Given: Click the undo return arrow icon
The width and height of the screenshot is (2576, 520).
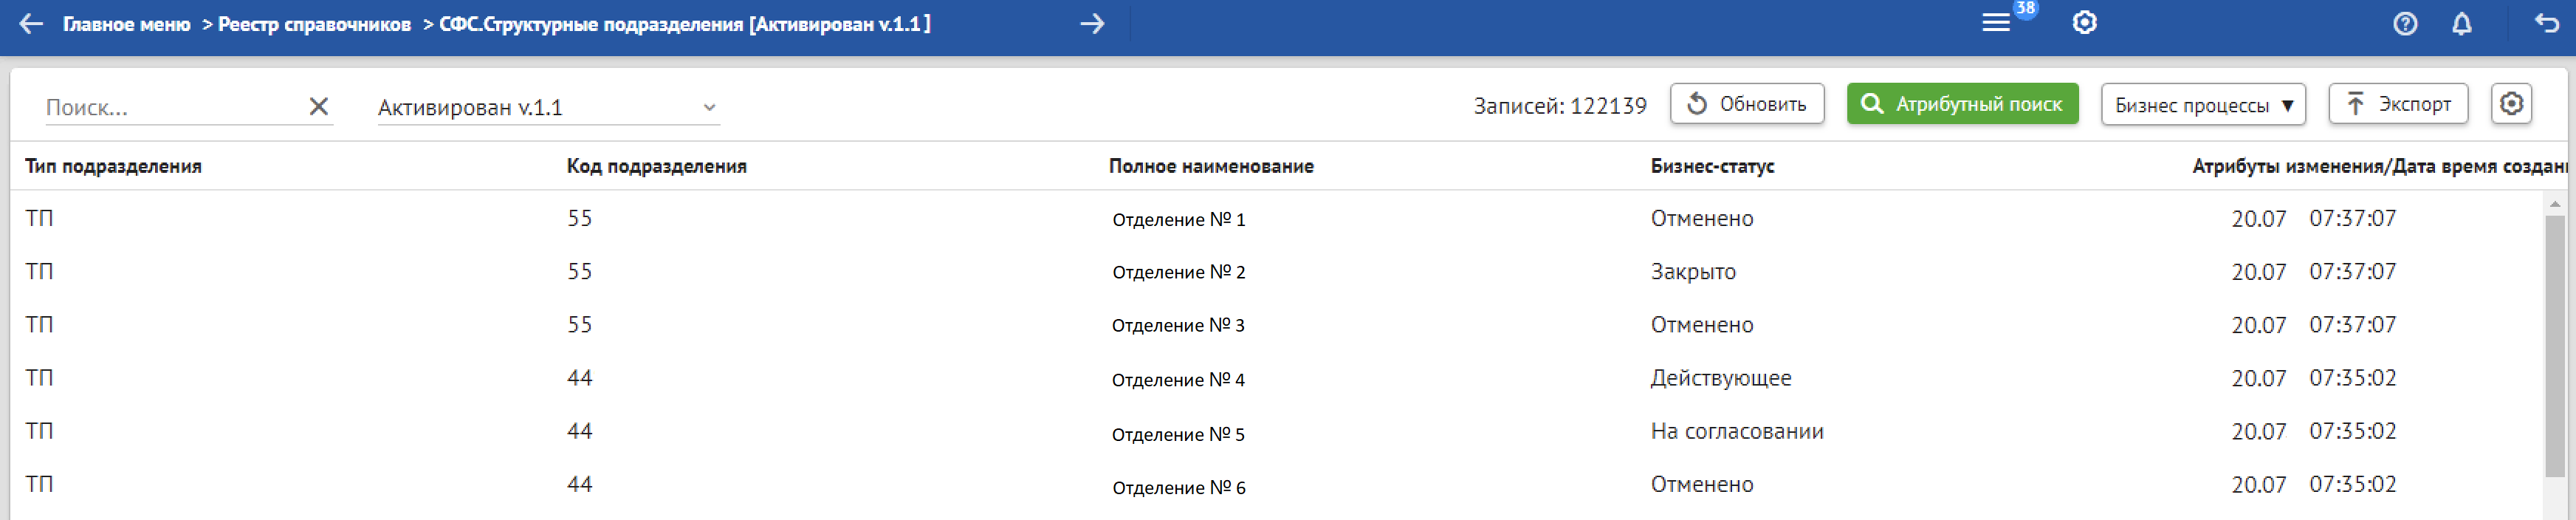Looking at the screenshot, I should point(2547,24).
